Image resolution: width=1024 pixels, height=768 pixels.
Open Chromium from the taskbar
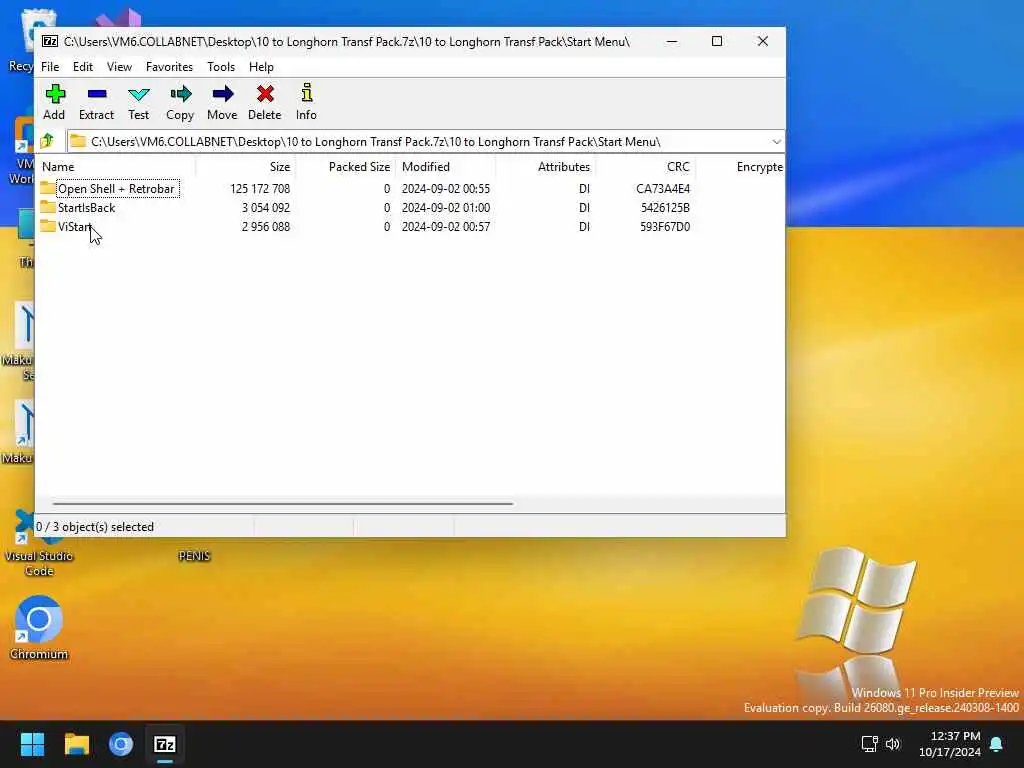tap(121, 744)
